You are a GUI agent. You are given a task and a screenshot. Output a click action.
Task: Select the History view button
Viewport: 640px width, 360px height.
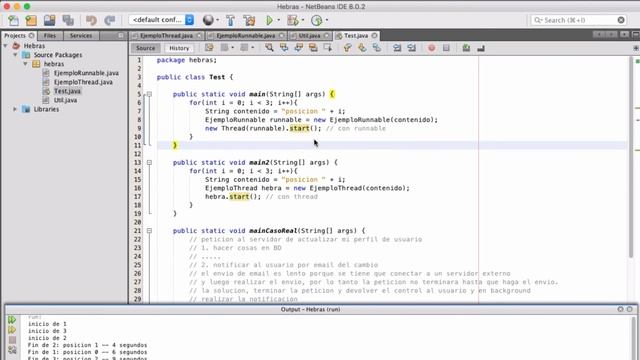[x=179, y=48]
